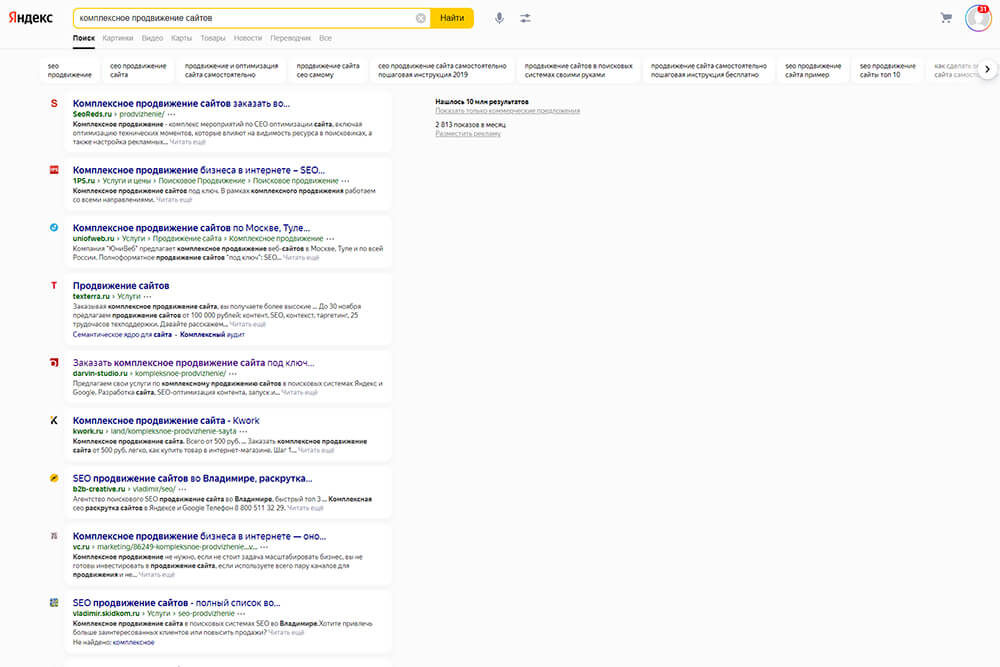Image resolution: width=1000 pixels, height=667 pixels.
Task: Open 'SEO продвижение сайтов во Владимире' result
Action: (193, 478)
